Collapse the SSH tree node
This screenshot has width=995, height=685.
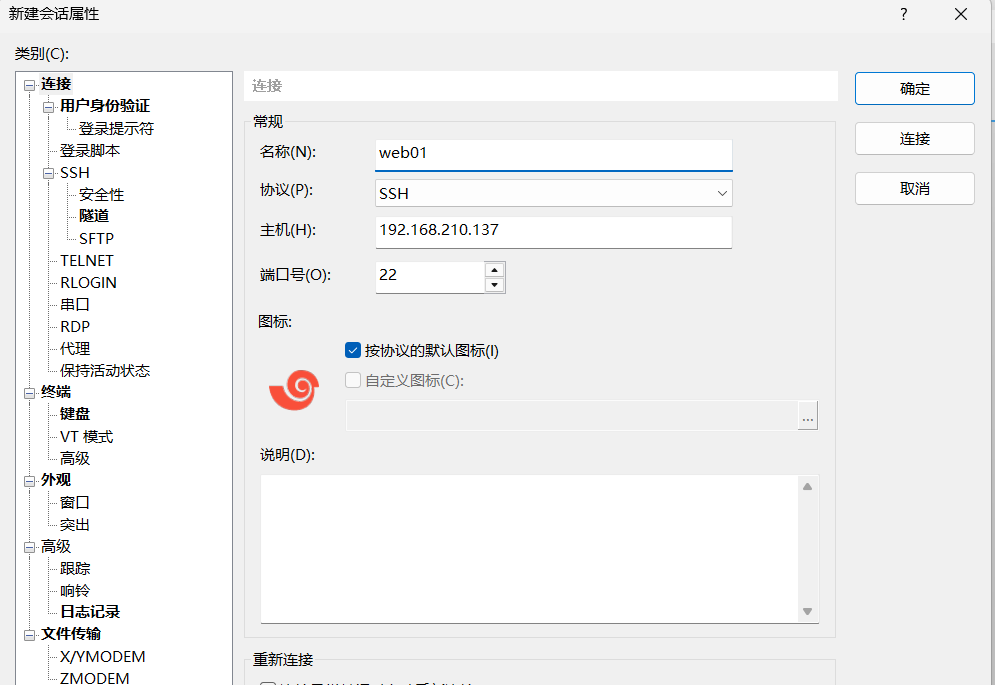click(x=48, y=173)
